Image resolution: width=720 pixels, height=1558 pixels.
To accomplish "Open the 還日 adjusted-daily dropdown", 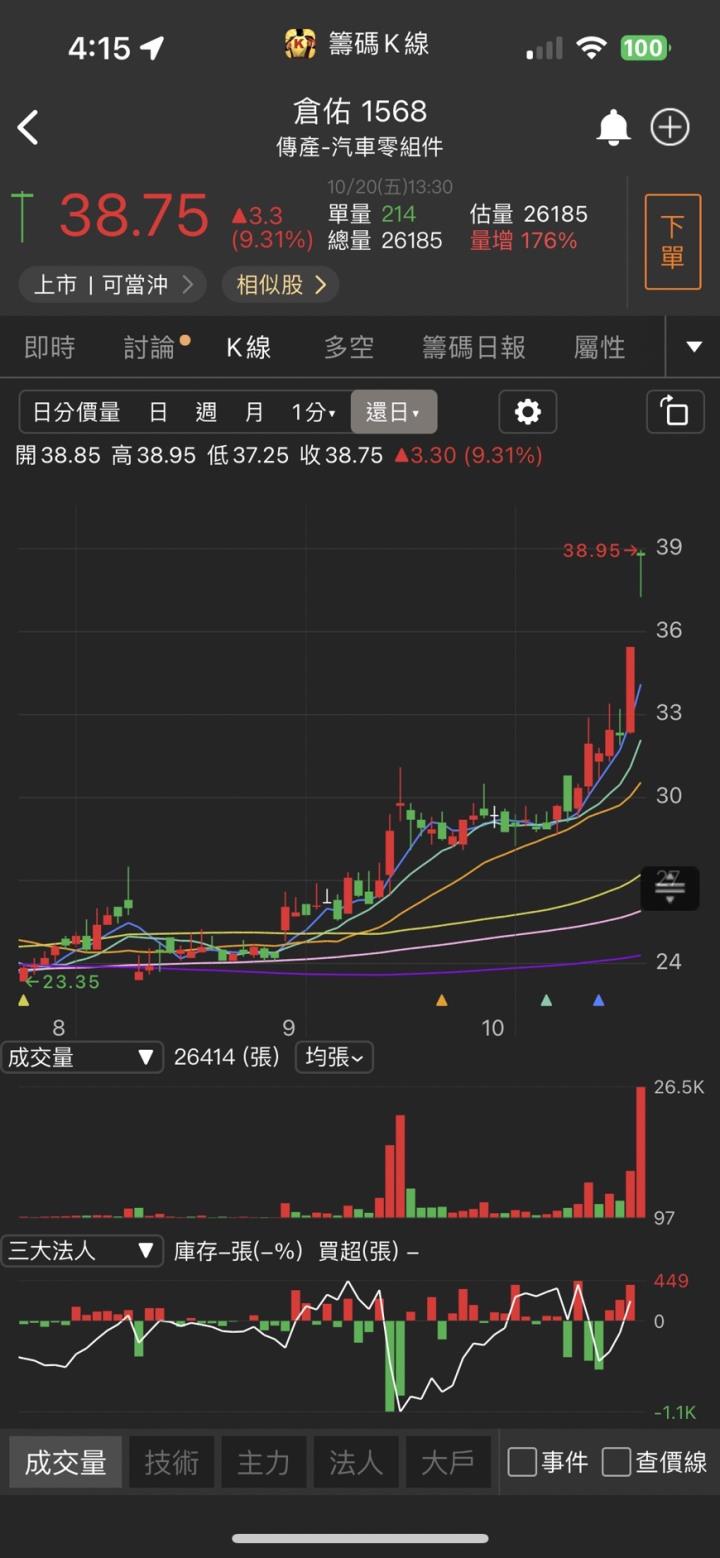I will [x=393, y=412].
